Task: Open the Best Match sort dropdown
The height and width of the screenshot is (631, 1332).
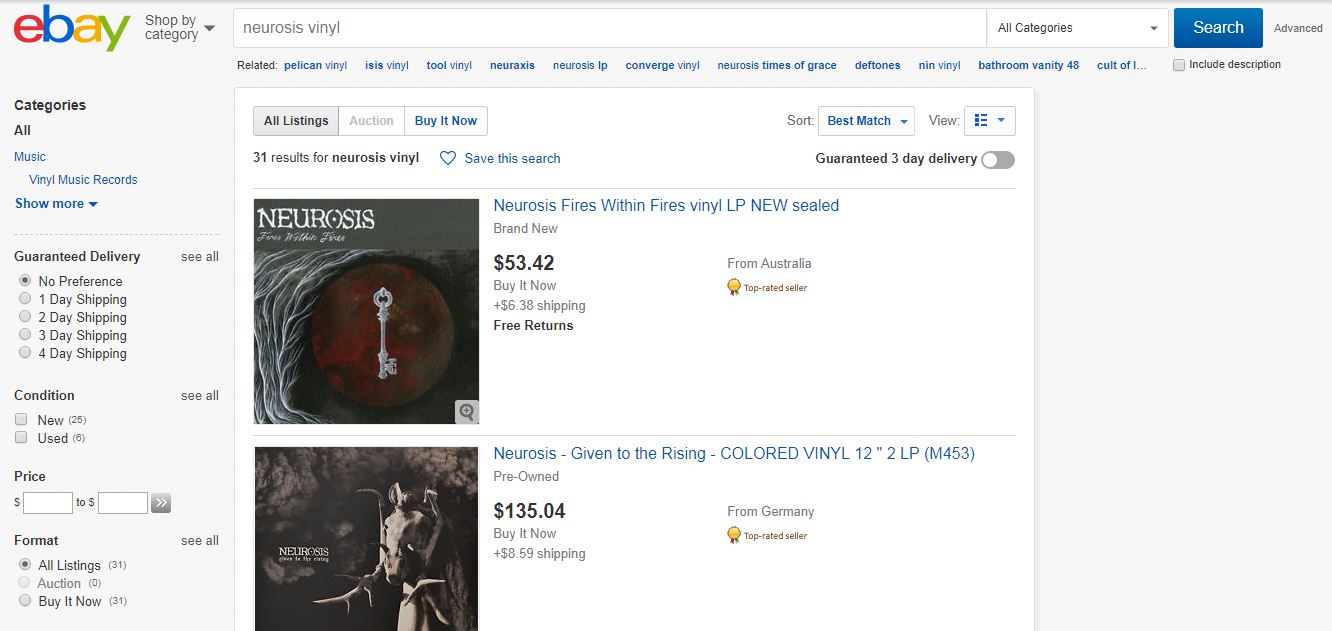Action: pos(866,121)
